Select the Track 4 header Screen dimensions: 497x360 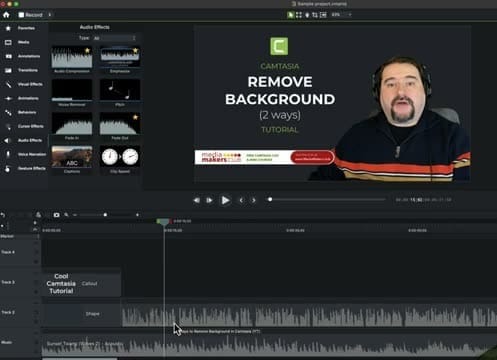point(20,252)
